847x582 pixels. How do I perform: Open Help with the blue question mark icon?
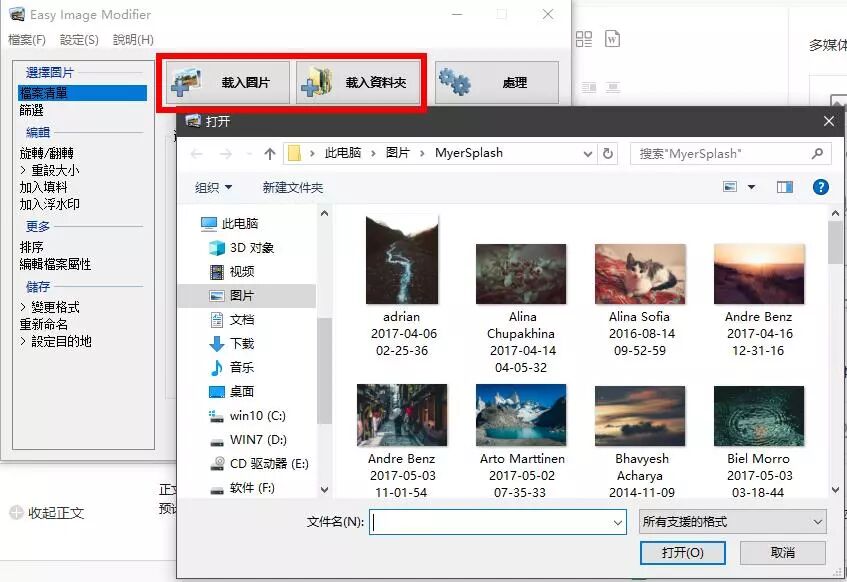(820, 186)
